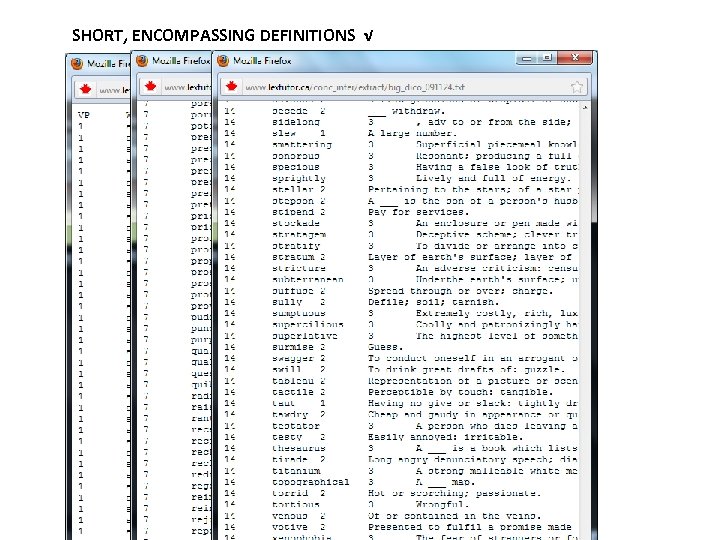Select the word "slew"
Viewport: 720px width, 540px height.
point(283,134)
